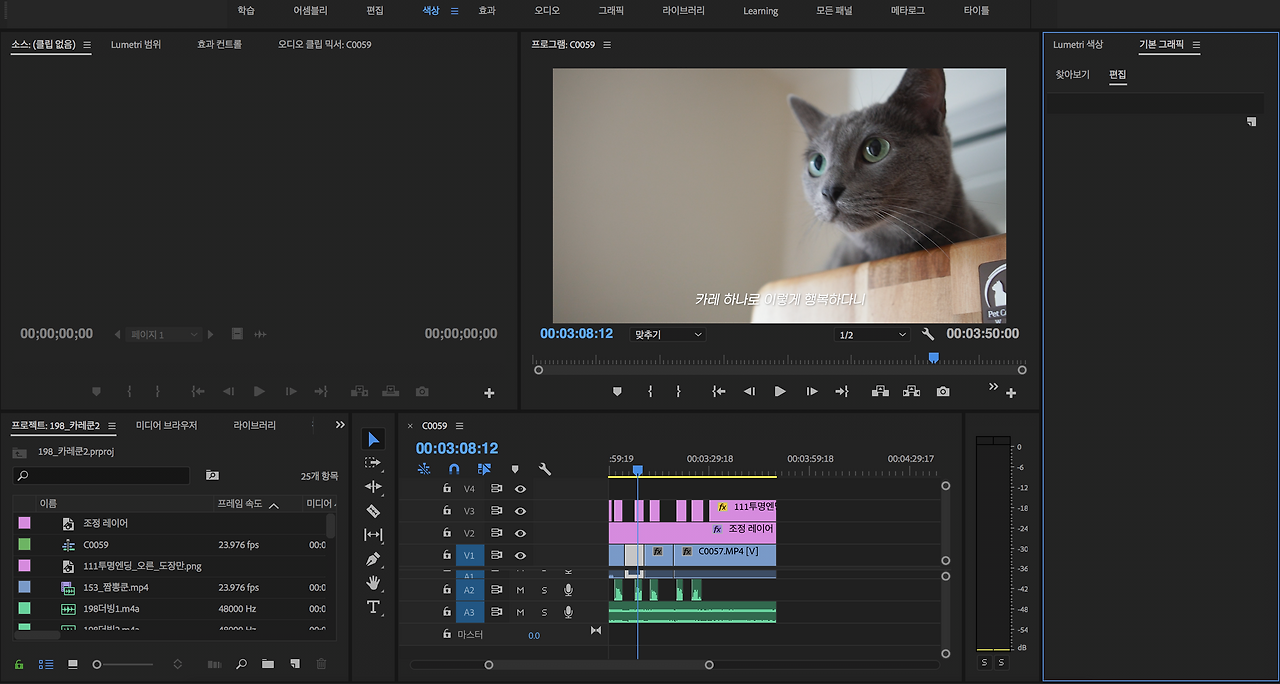The image size is (1280, 684).
Task: Play the program monitor sequence
Action: pos(780,392)
